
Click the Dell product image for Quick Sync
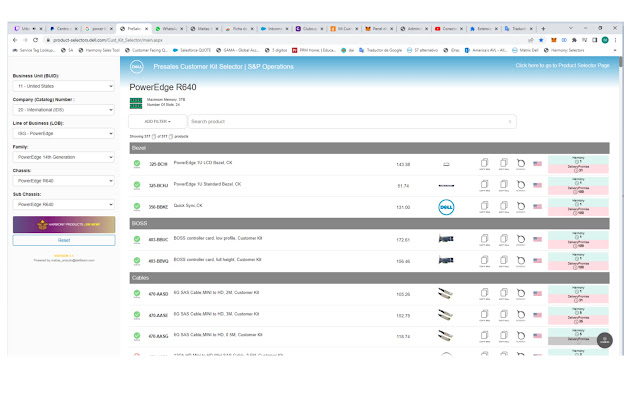click(447, 207)
